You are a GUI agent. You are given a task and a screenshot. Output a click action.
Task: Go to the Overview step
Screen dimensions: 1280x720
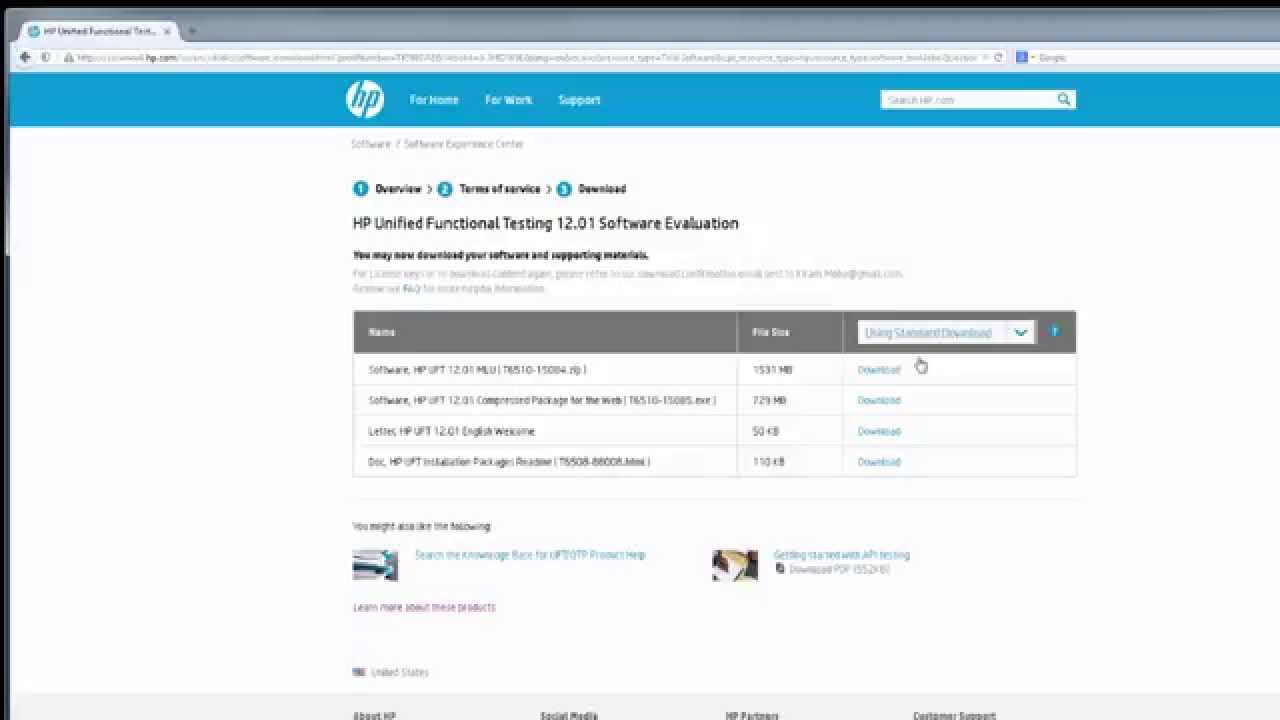(398, 188)
